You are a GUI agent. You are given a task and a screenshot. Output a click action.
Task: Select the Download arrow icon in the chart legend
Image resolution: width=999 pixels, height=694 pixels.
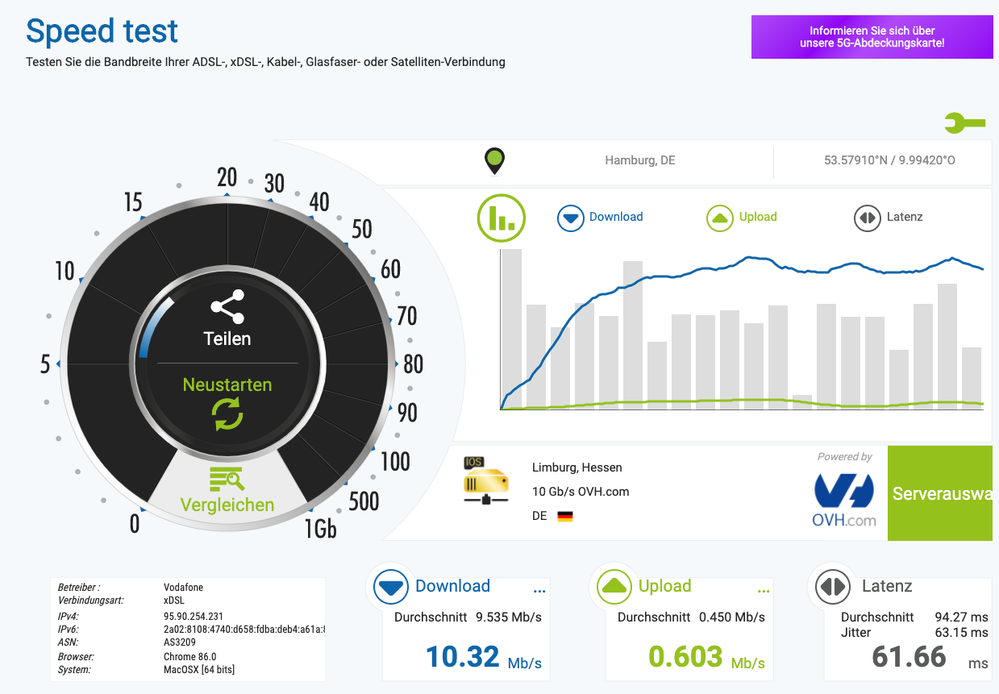click(571, 217)
